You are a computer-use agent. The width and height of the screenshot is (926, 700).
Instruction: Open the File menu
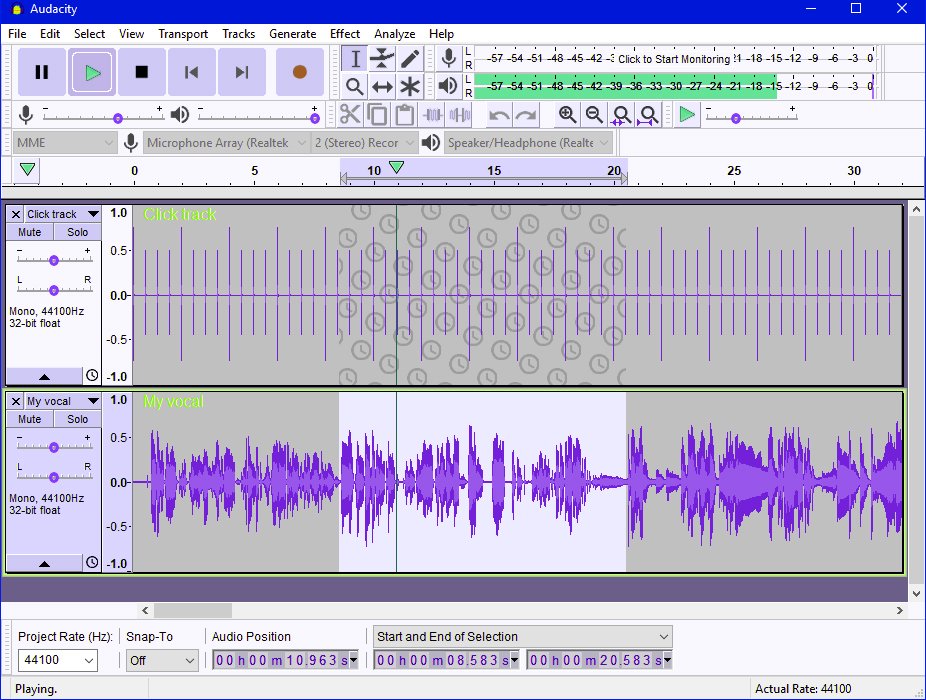tap(17, 34)
